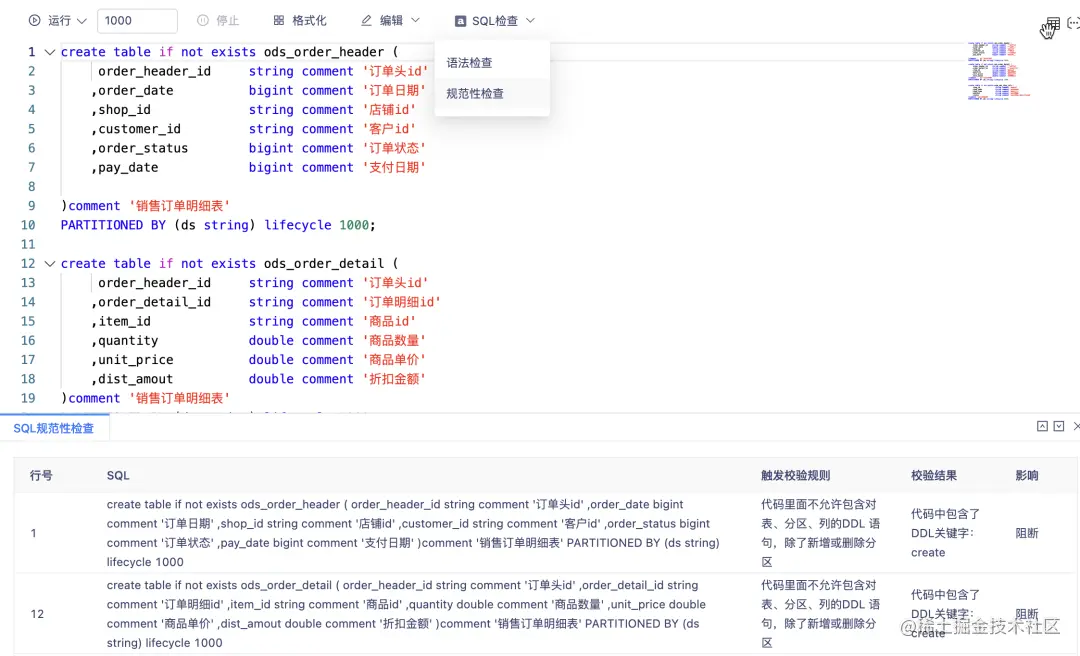
Task: Collapse the create table block at line 12
Action: point(50,263)
